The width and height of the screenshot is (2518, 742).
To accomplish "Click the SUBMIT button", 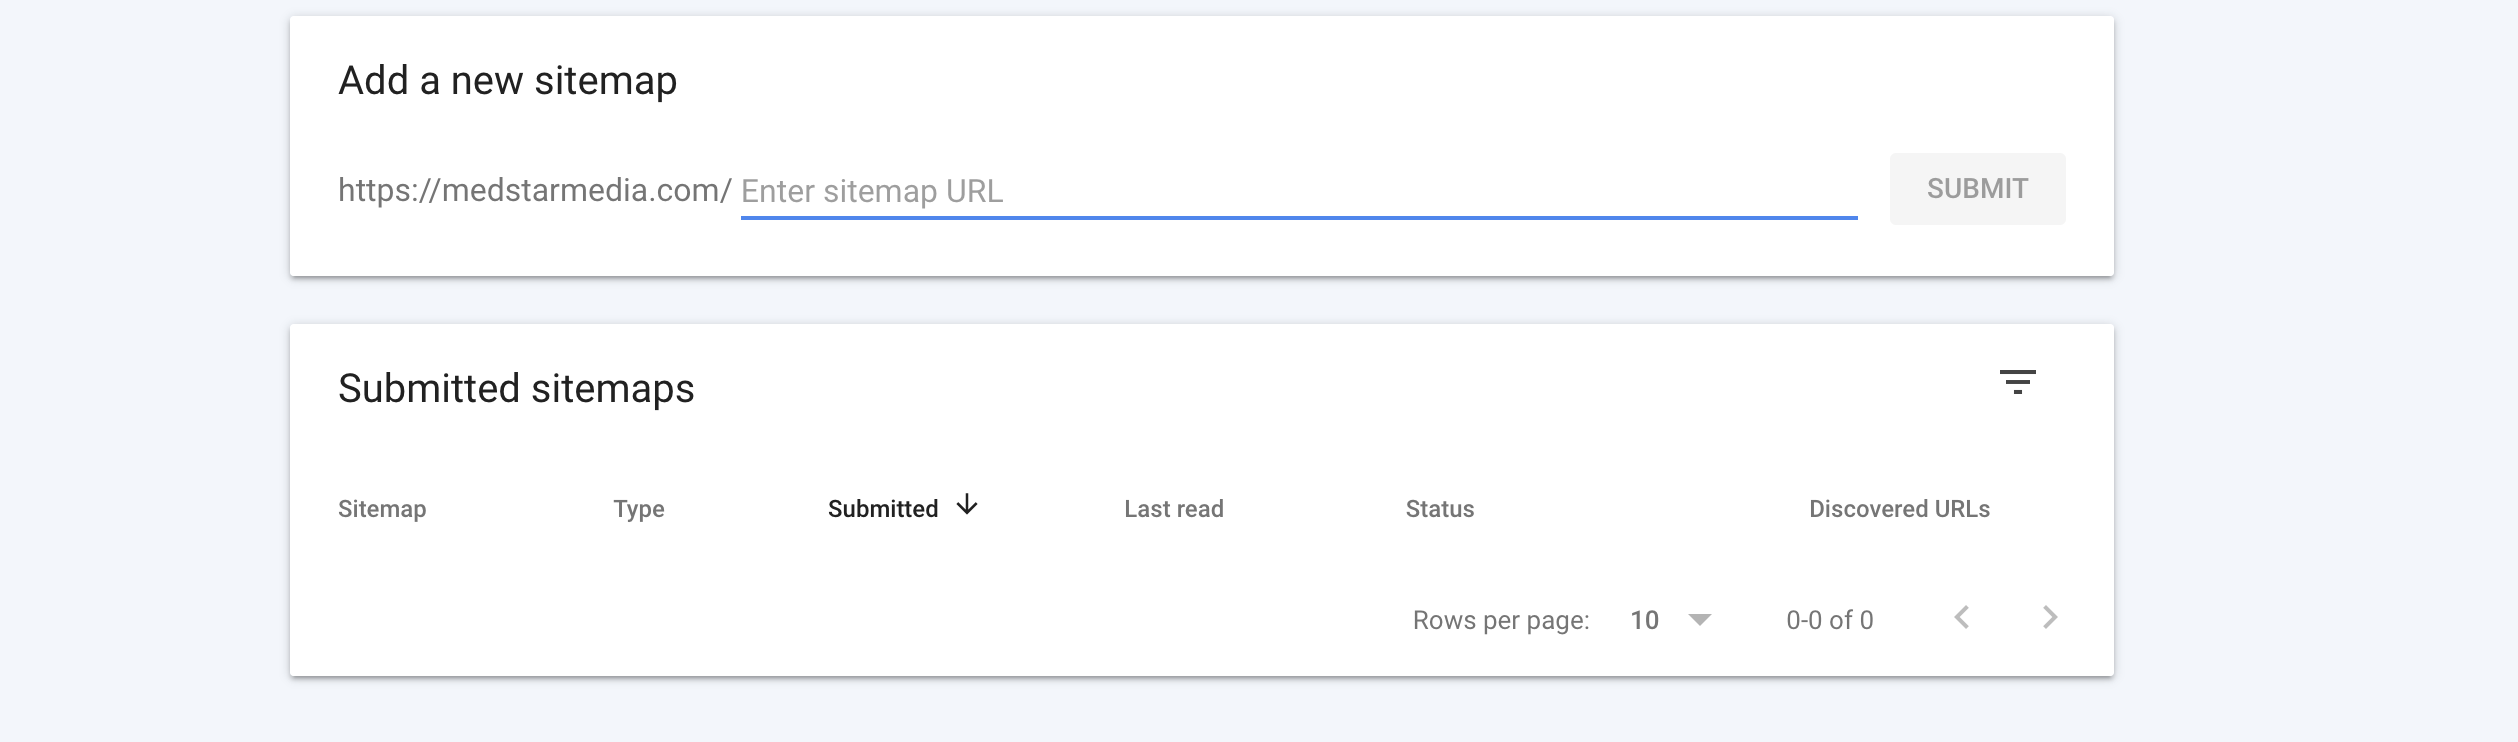I will click(1977, 189).
